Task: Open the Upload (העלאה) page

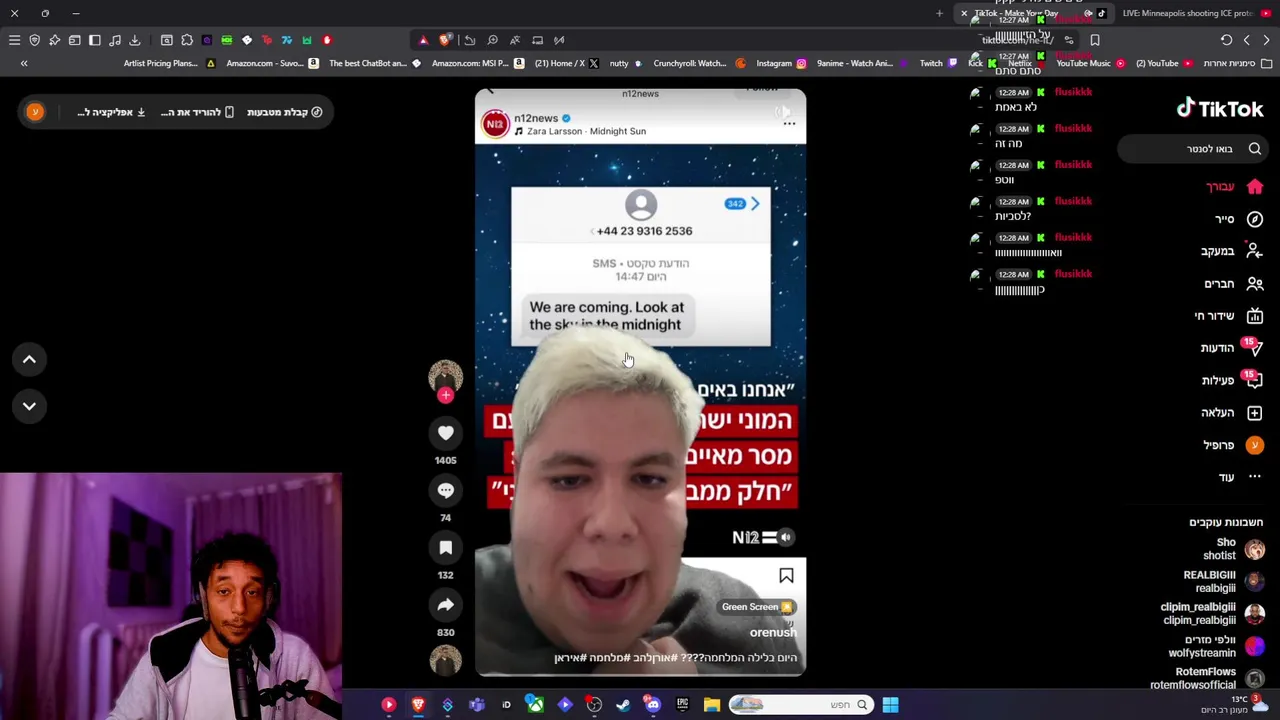Action: coord(1232,413)
